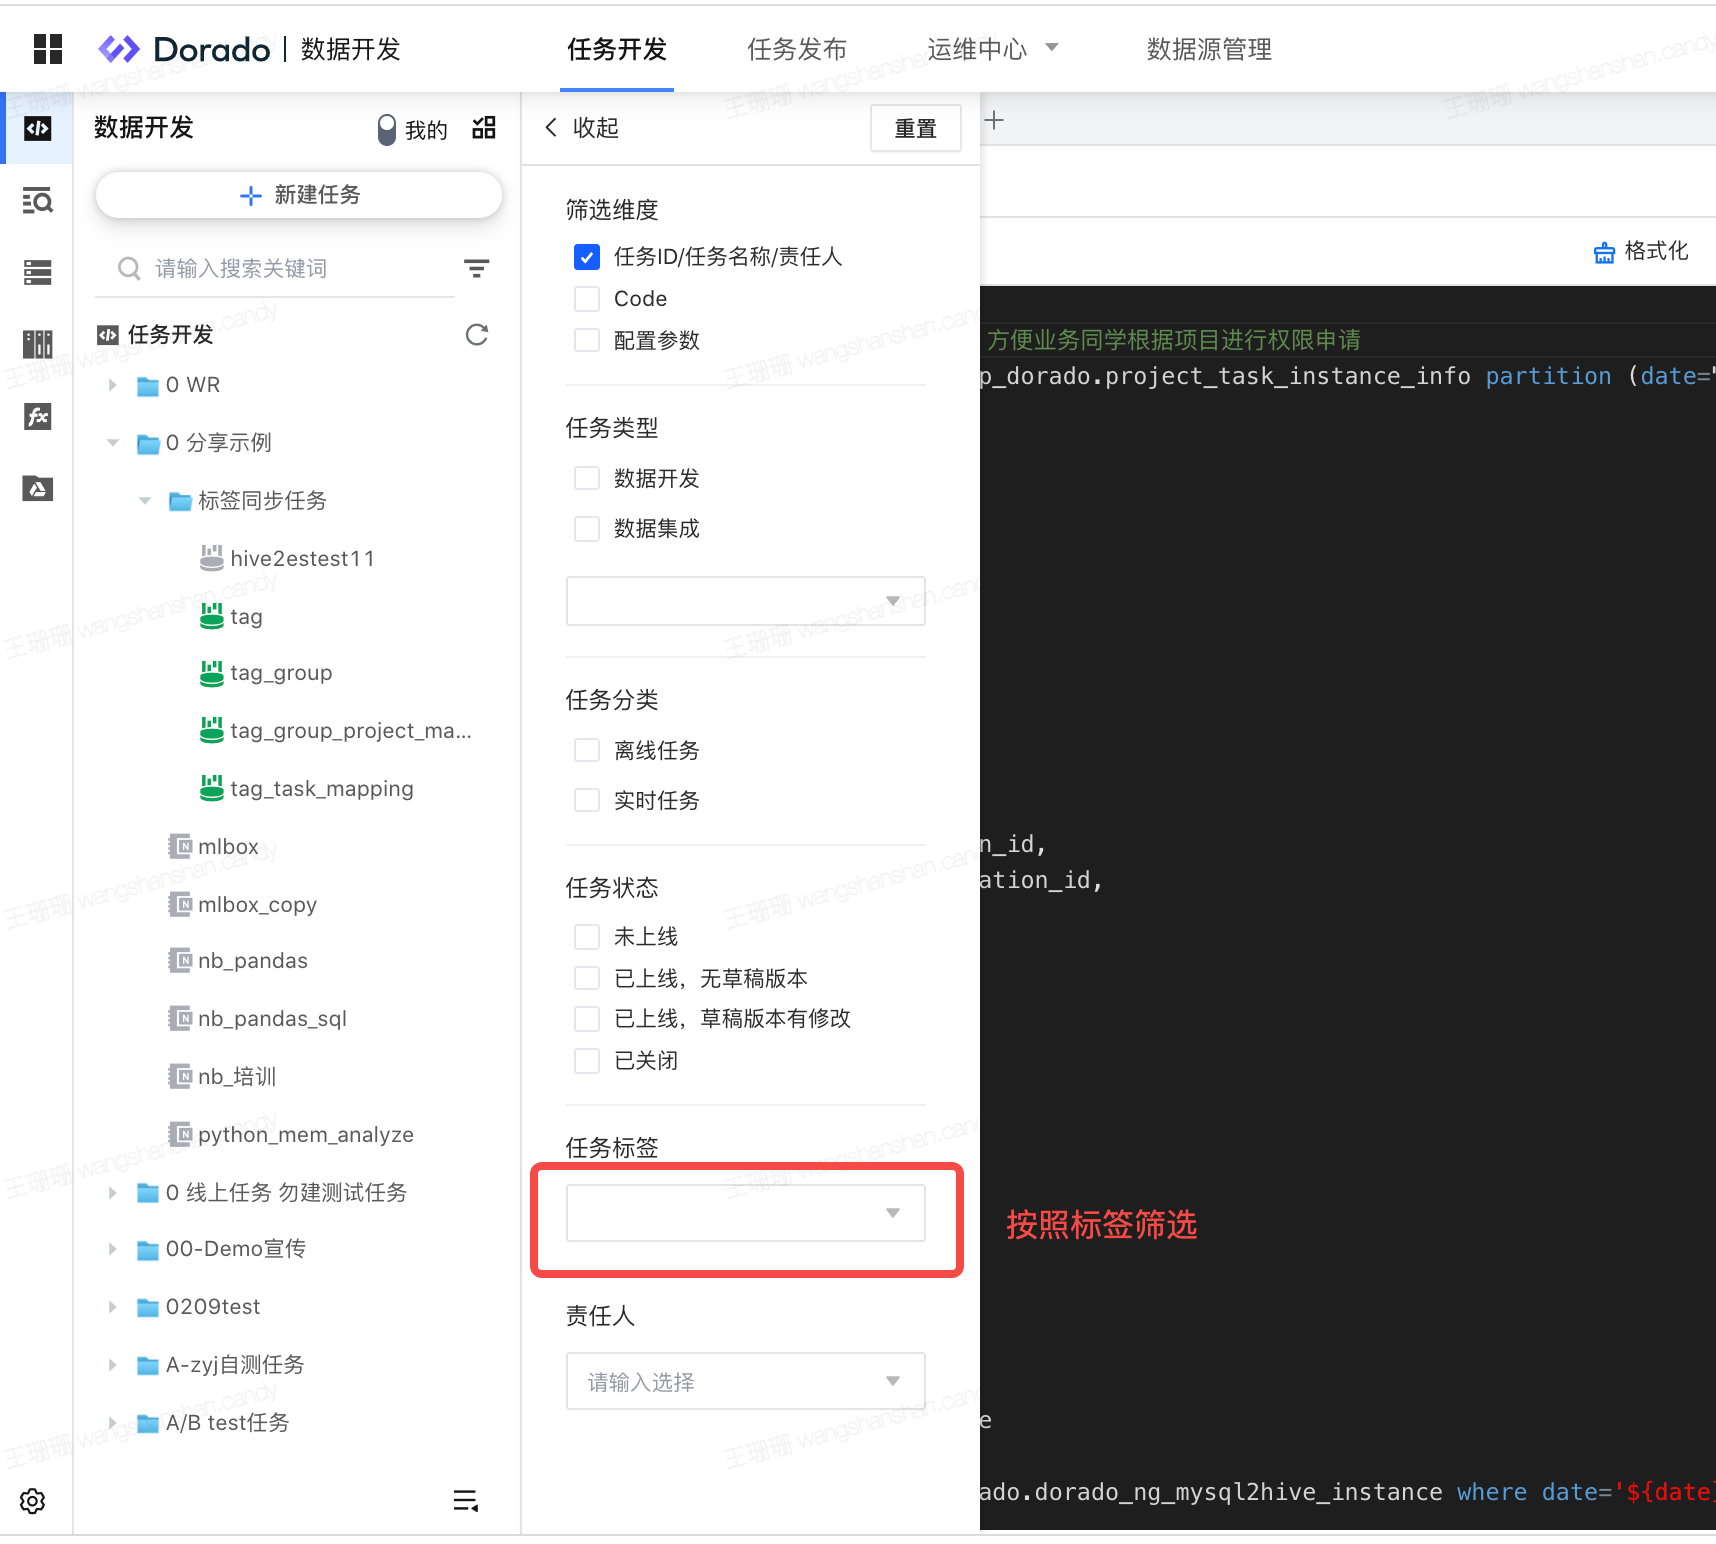Screen dimensions: 1716x1544
Task: Check the 离线任务 checkbox
Action: [x=587, y=751]
